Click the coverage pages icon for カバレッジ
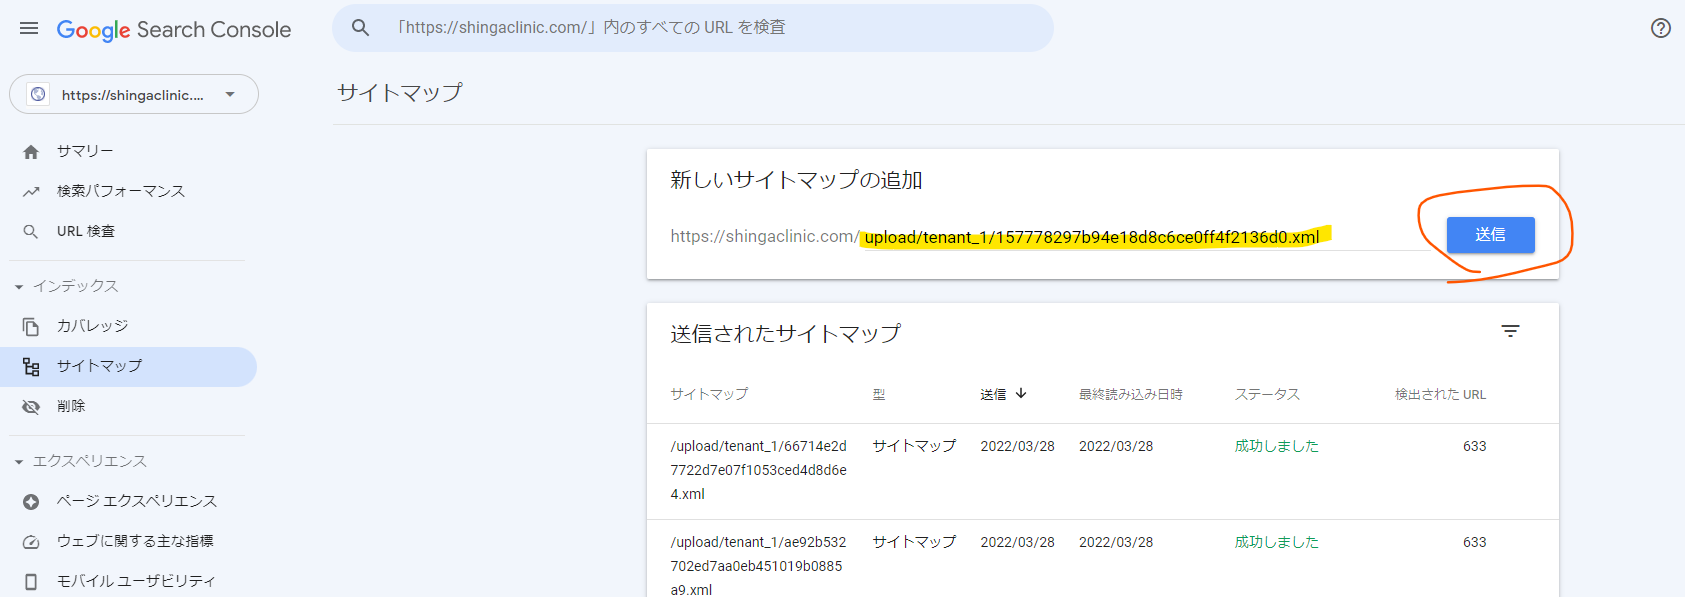This screenshot has width=1685, height=597. (31, 327)
